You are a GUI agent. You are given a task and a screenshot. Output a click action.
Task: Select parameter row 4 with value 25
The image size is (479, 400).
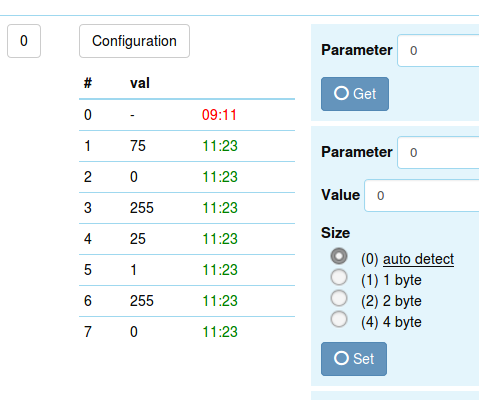187,239
